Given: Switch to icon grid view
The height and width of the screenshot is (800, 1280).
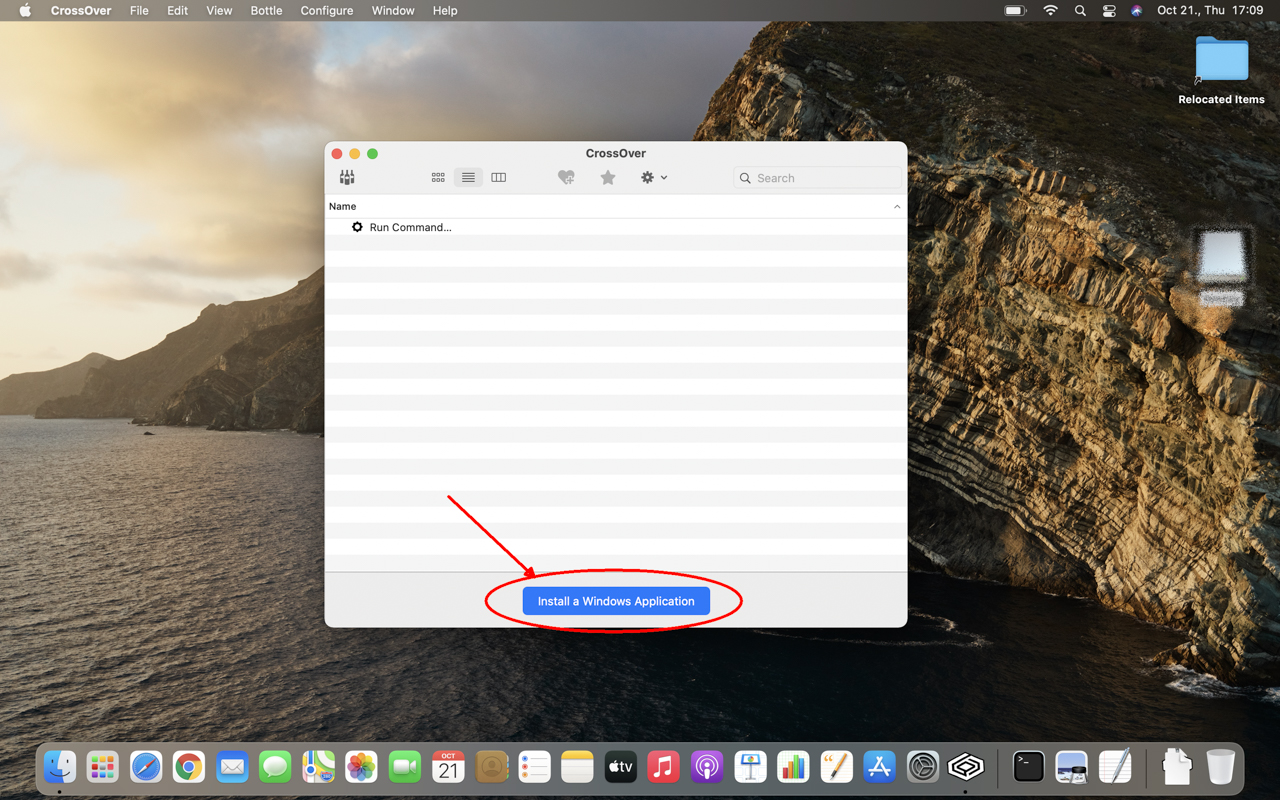Looking at the screenshot, I should 438,177.
